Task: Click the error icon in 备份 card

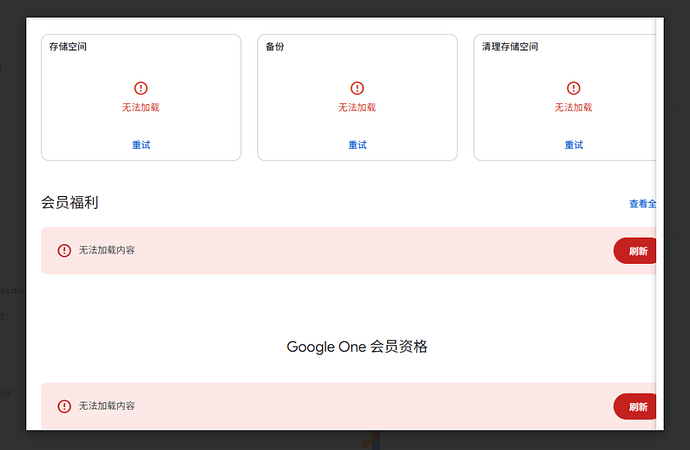Action: click(357, 88)
